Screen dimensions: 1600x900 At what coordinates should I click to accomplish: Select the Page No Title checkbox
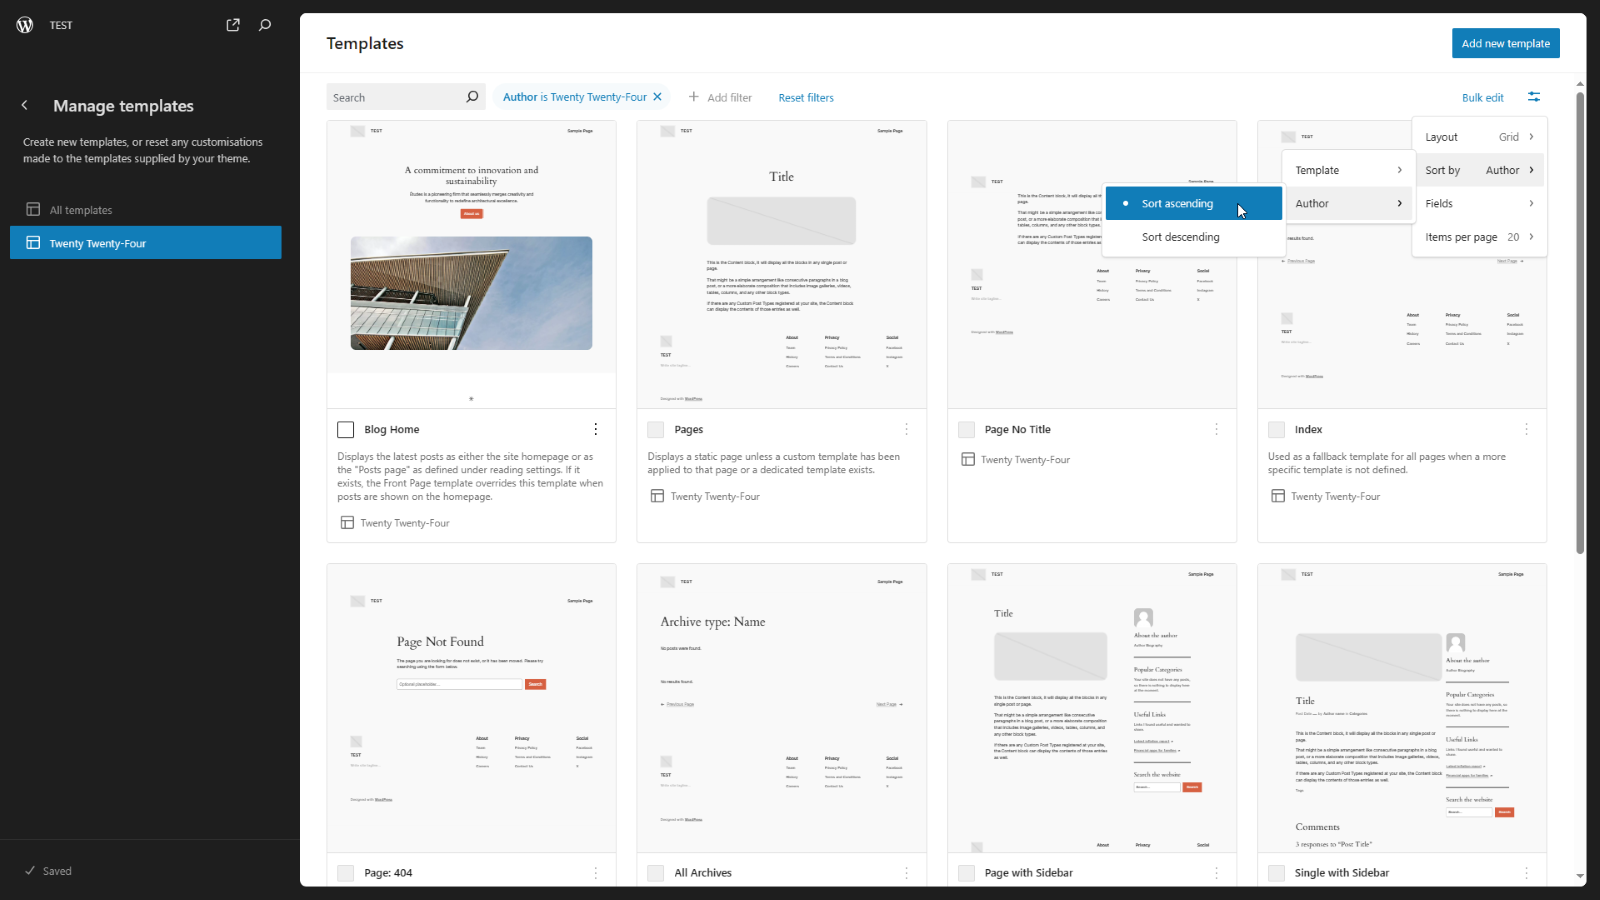966,430
